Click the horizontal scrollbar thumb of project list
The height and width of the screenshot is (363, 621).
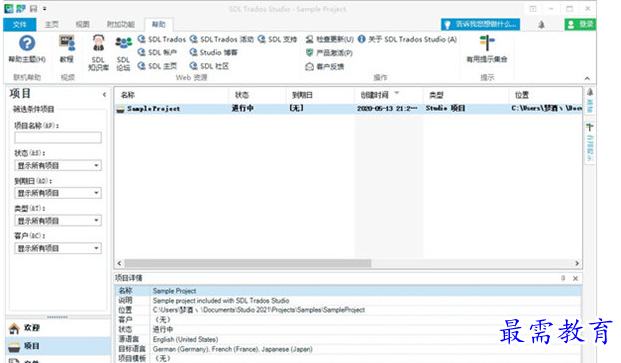pos(248,263)
